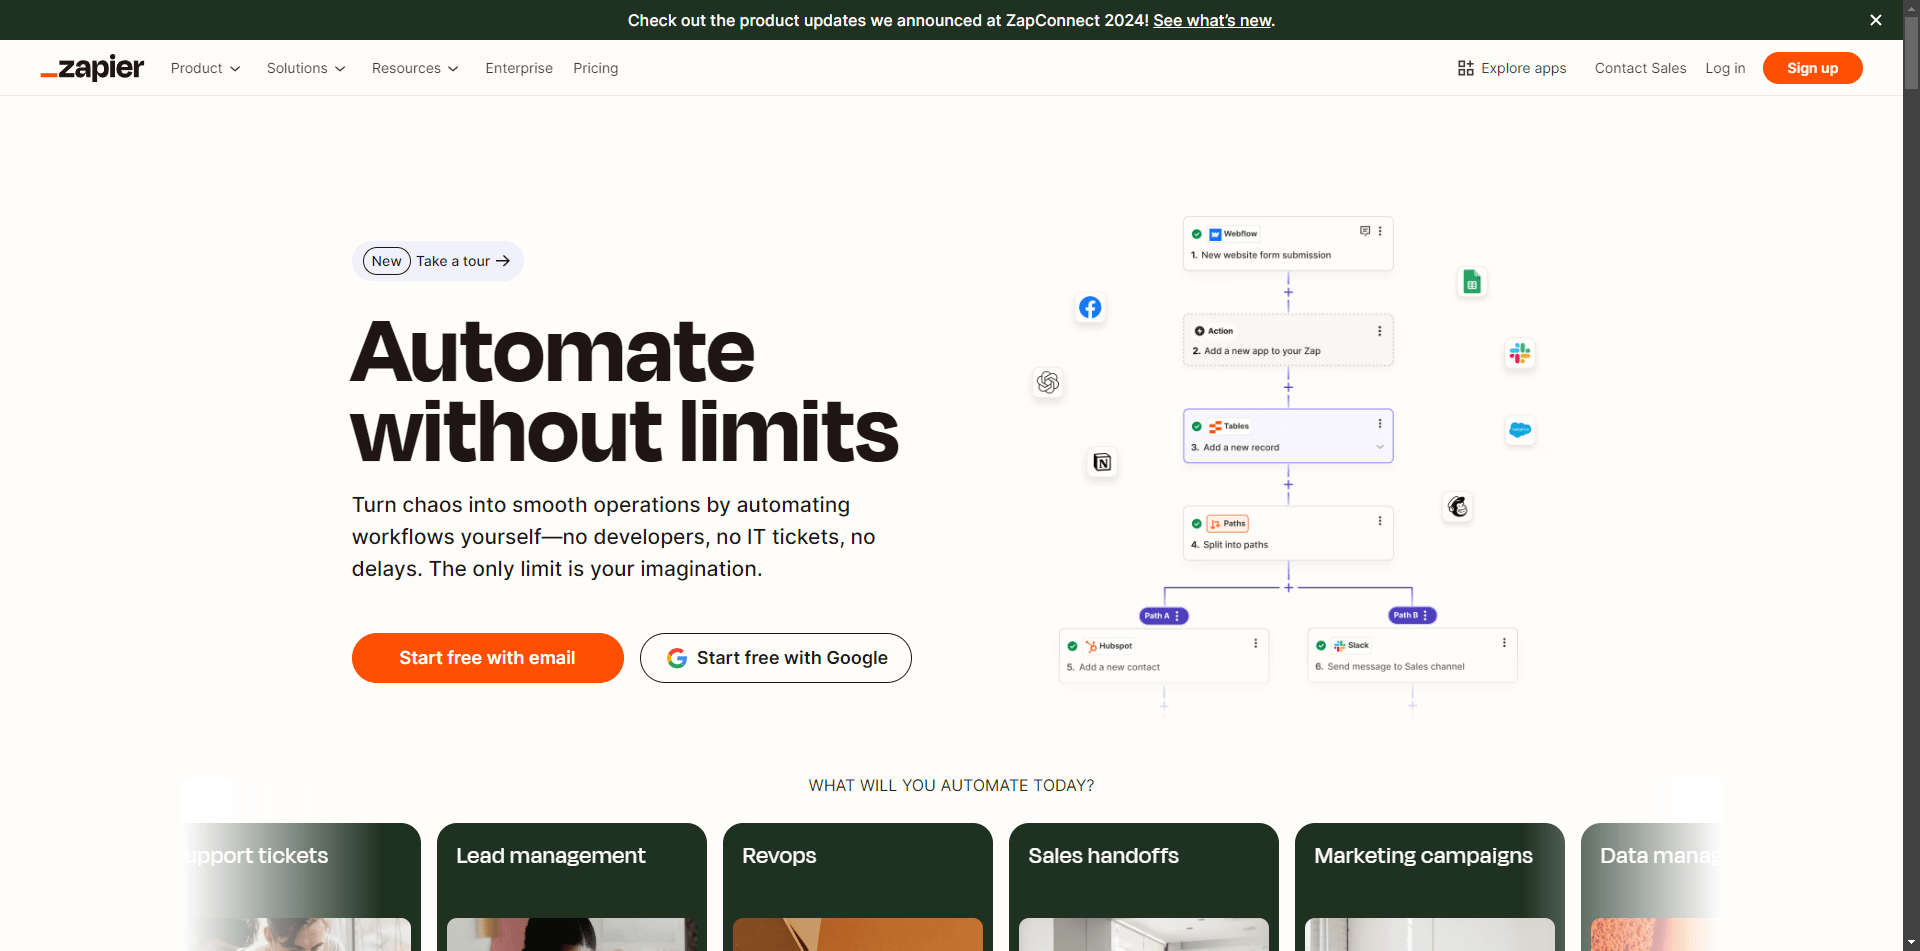This screenshot has width=1920, height=951.
Task: Click Log in
Action: coord(1725,68)
